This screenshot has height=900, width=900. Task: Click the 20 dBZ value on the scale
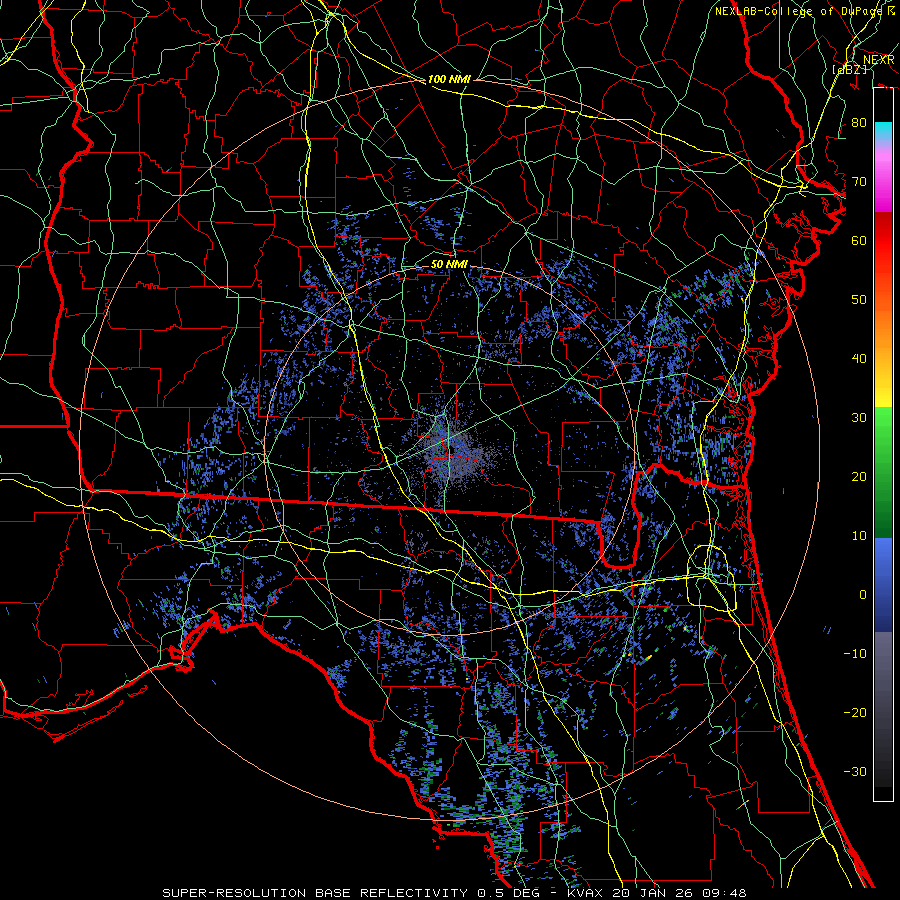tap(859, 476)
